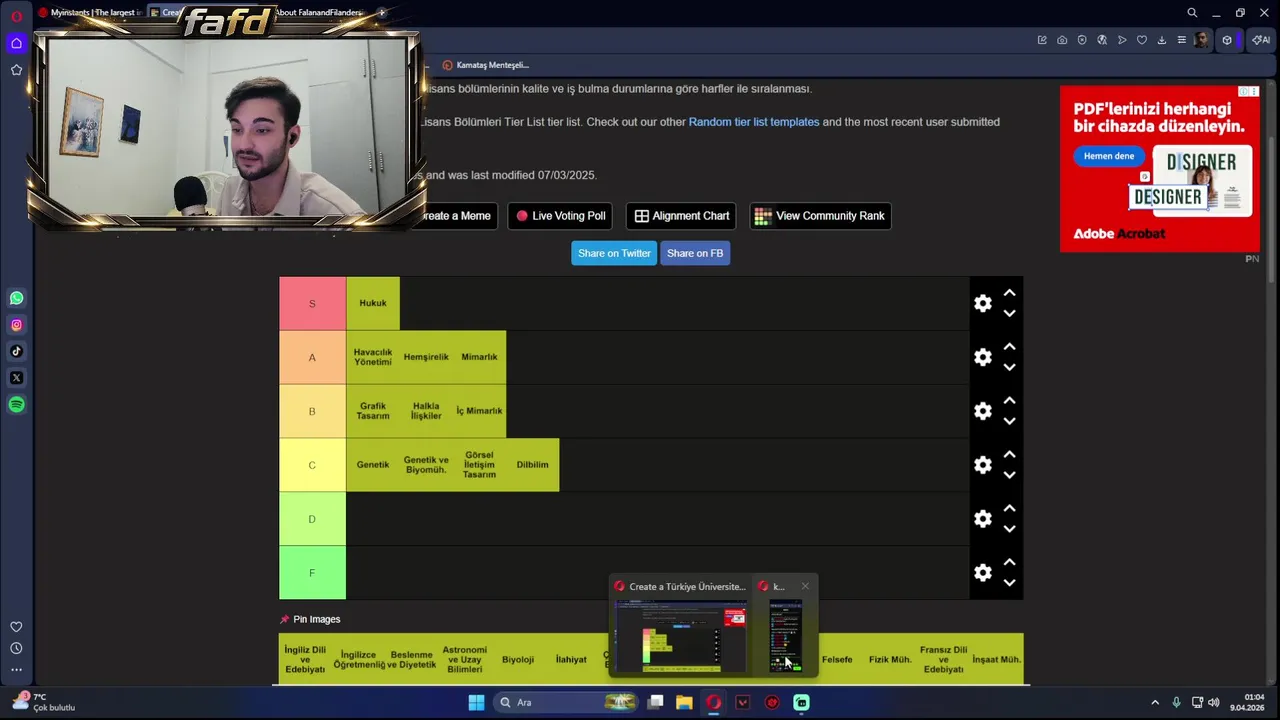
Task: Click the search tabs magnifier icon
Action: tap(1192, 13)
